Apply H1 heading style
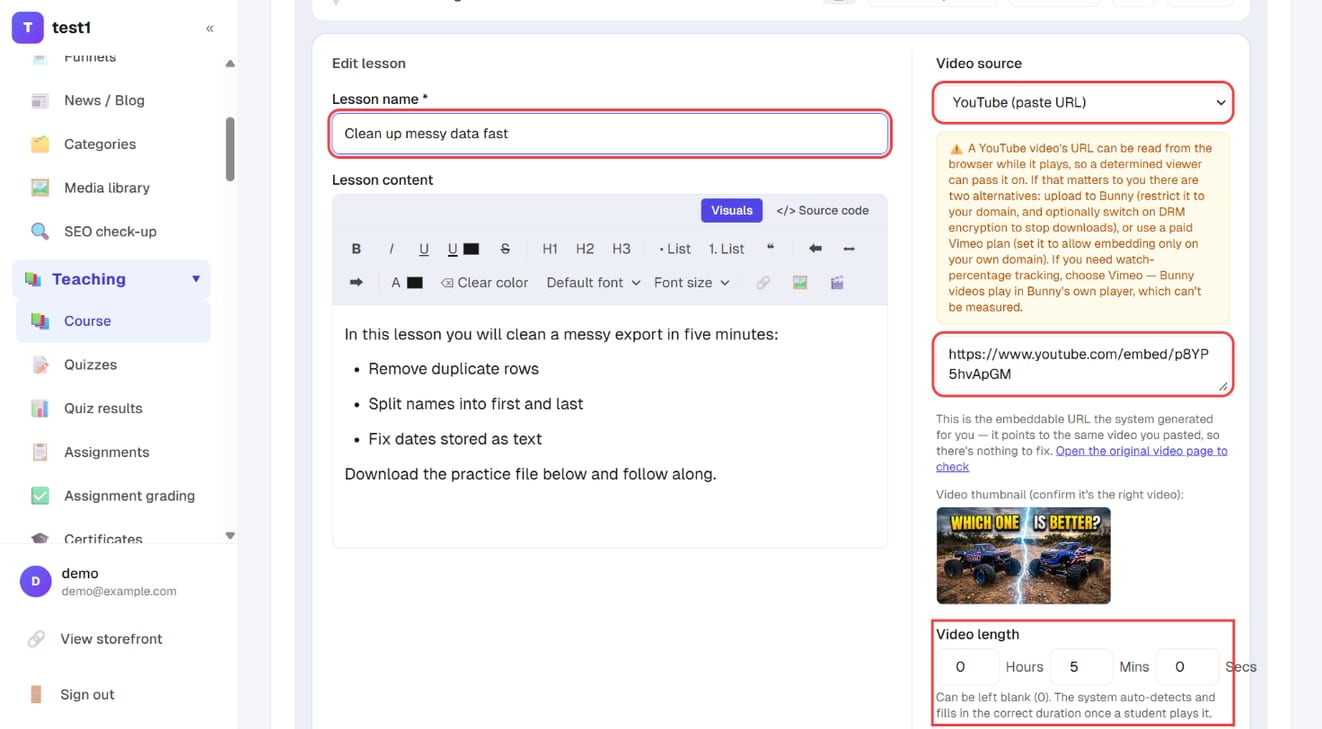The height and width of the screenshot is (729, 1322). coord(550,249)
